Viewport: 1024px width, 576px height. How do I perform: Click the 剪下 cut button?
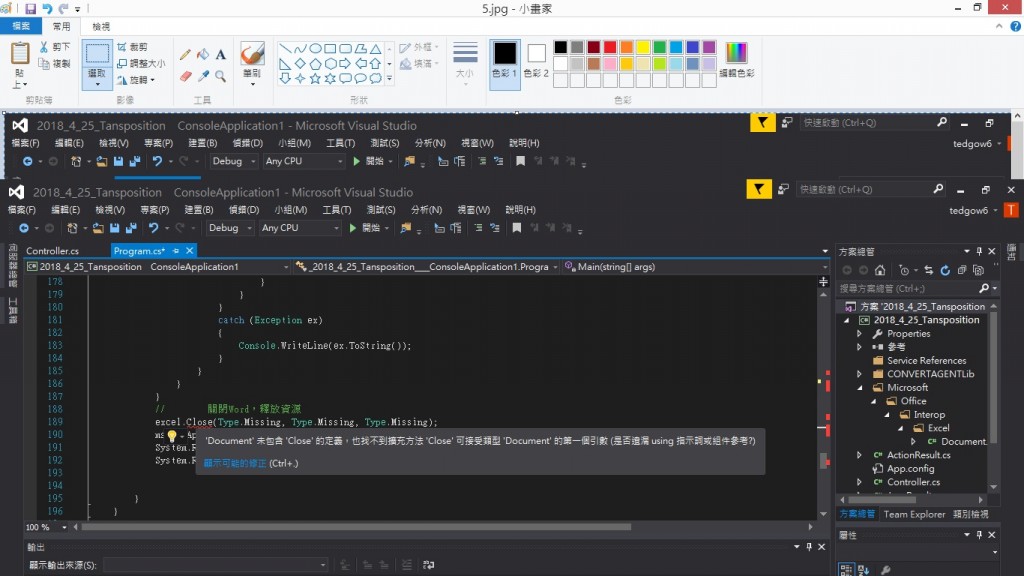pyautogui.click(x=54, y=47)
